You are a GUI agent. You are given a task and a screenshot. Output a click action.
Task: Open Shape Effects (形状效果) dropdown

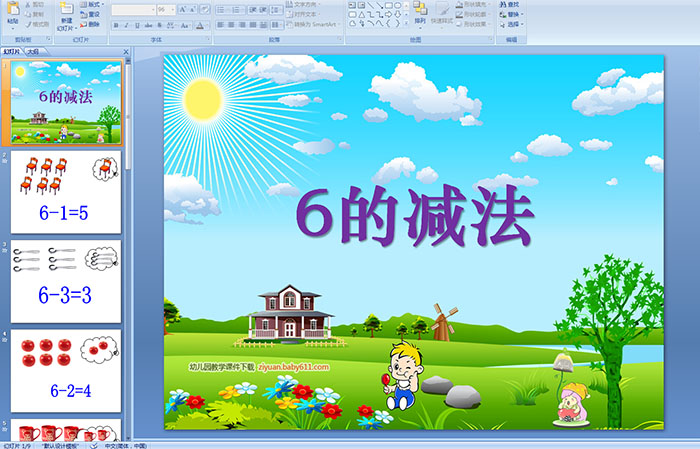[x=473, y=24]
